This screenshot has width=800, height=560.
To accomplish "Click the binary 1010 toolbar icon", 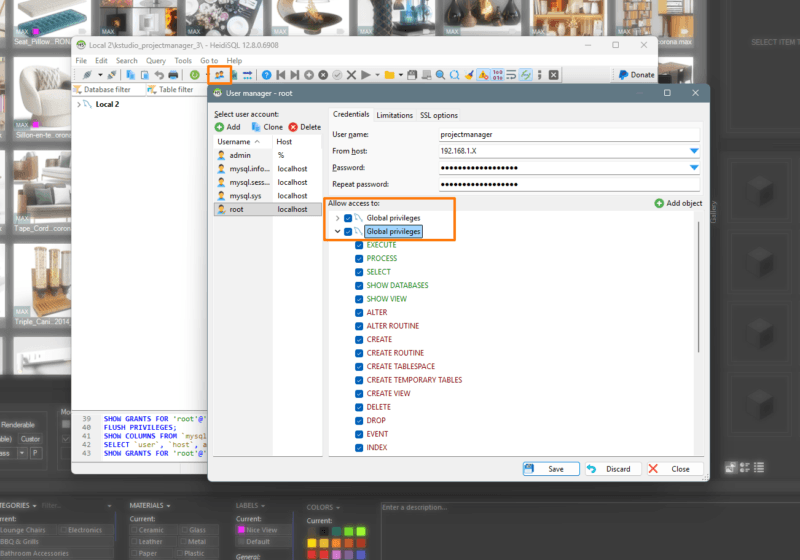I will click(497, 75).
